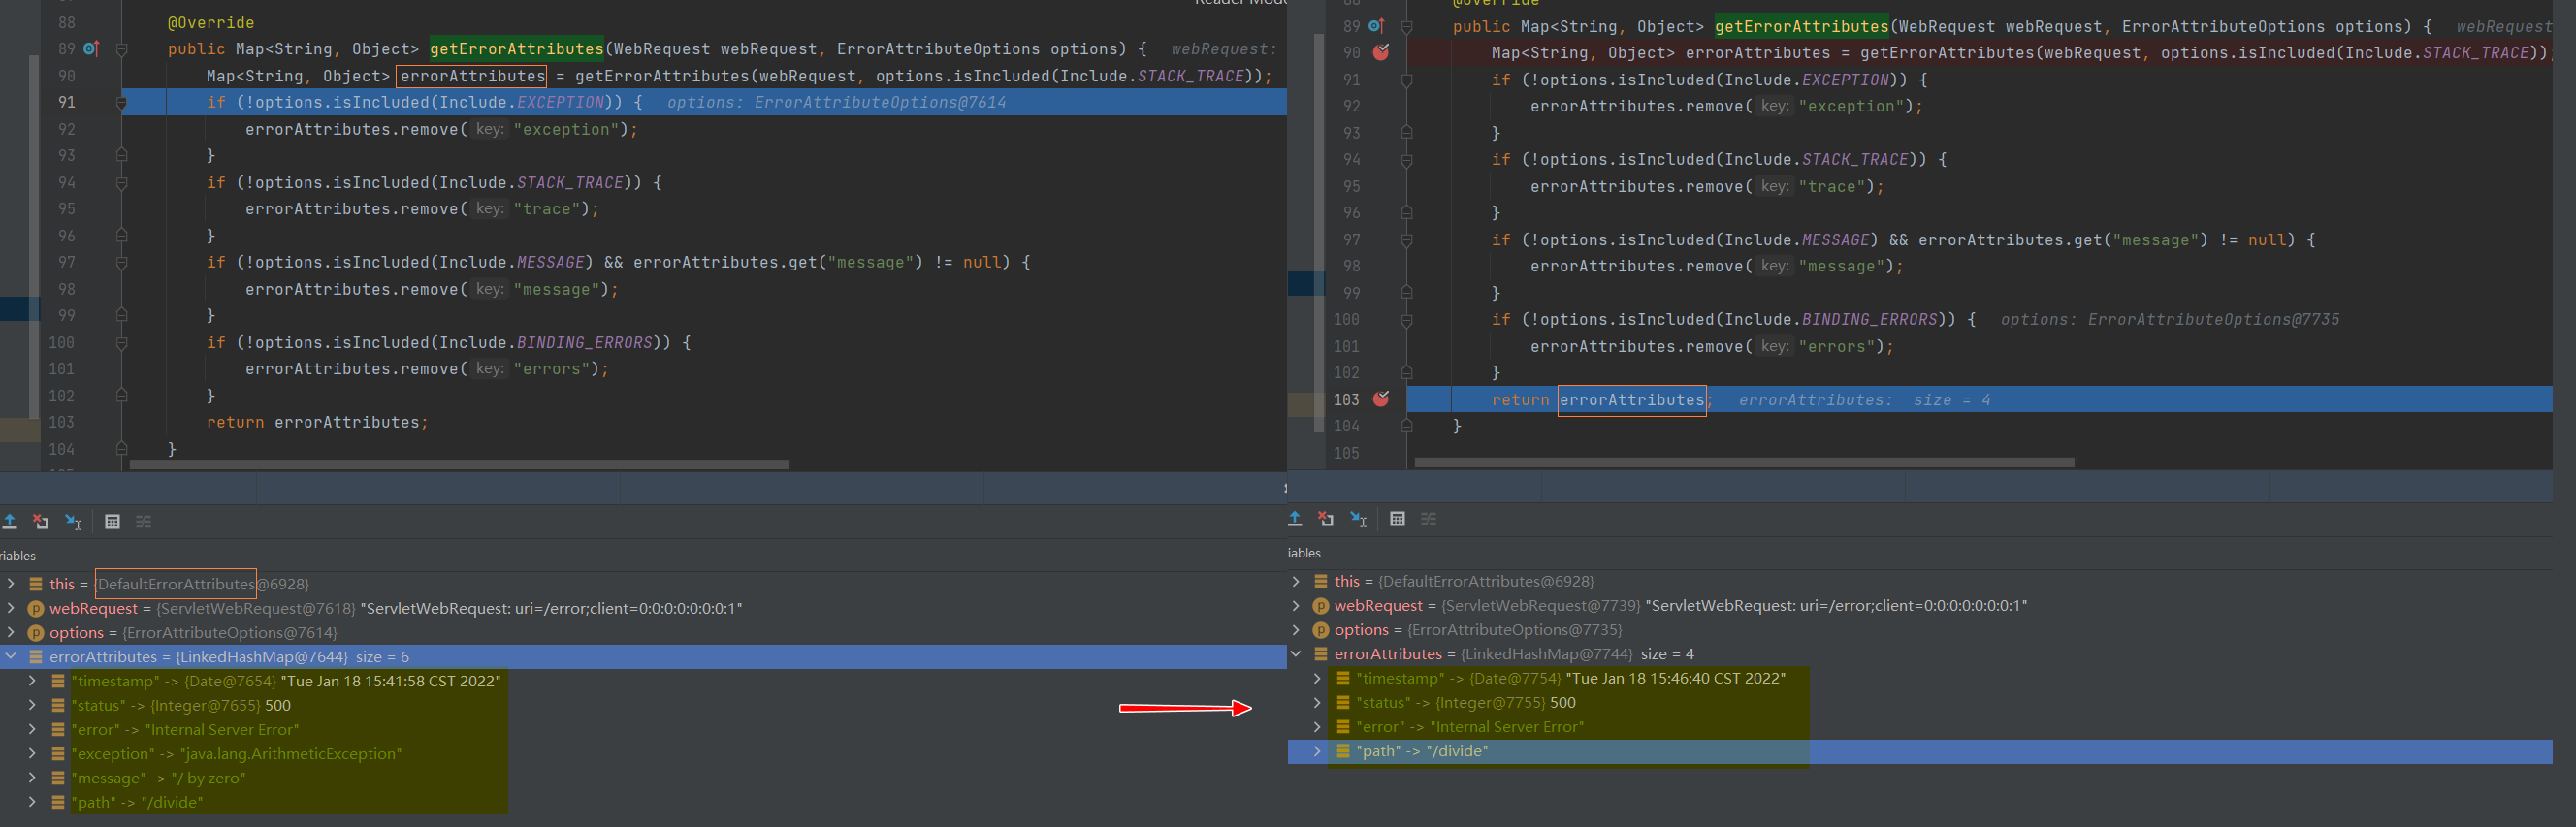
Task: Click entry icon beside "timestamp" in right variables
Action: pos(1343,678)
